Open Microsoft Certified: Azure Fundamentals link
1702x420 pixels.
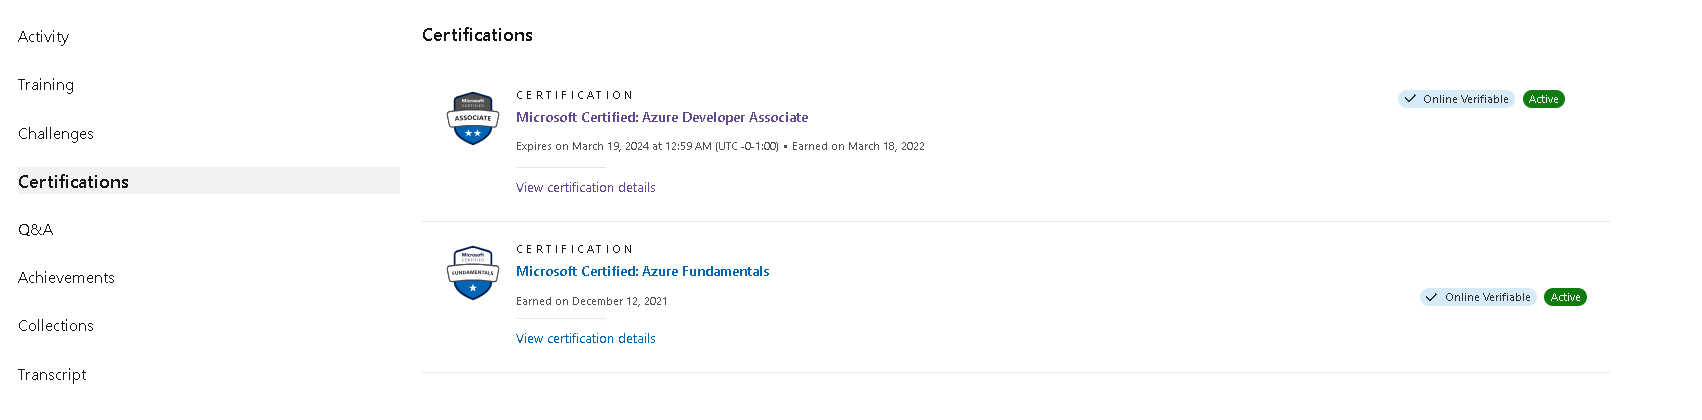pyautogui.click(x=642, y=271)
